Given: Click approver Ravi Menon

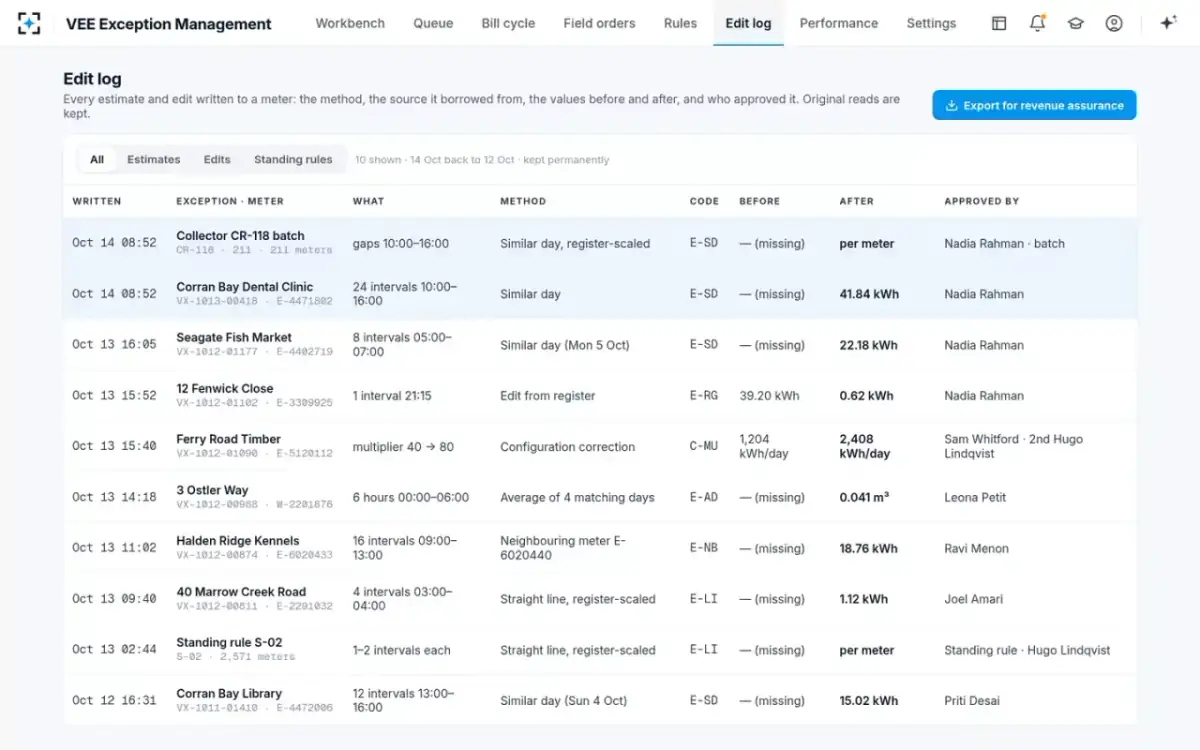Looking at the screenshot, I should (976, 548).
